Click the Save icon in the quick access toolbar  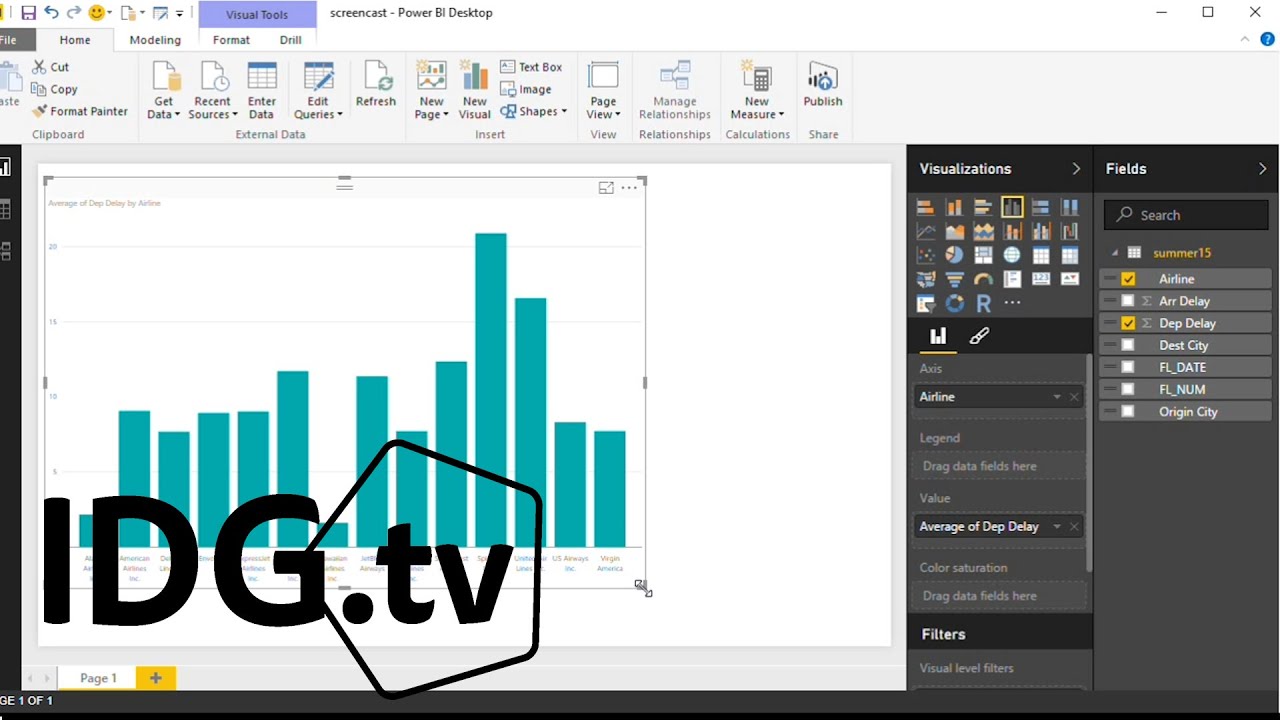point(28,13)
